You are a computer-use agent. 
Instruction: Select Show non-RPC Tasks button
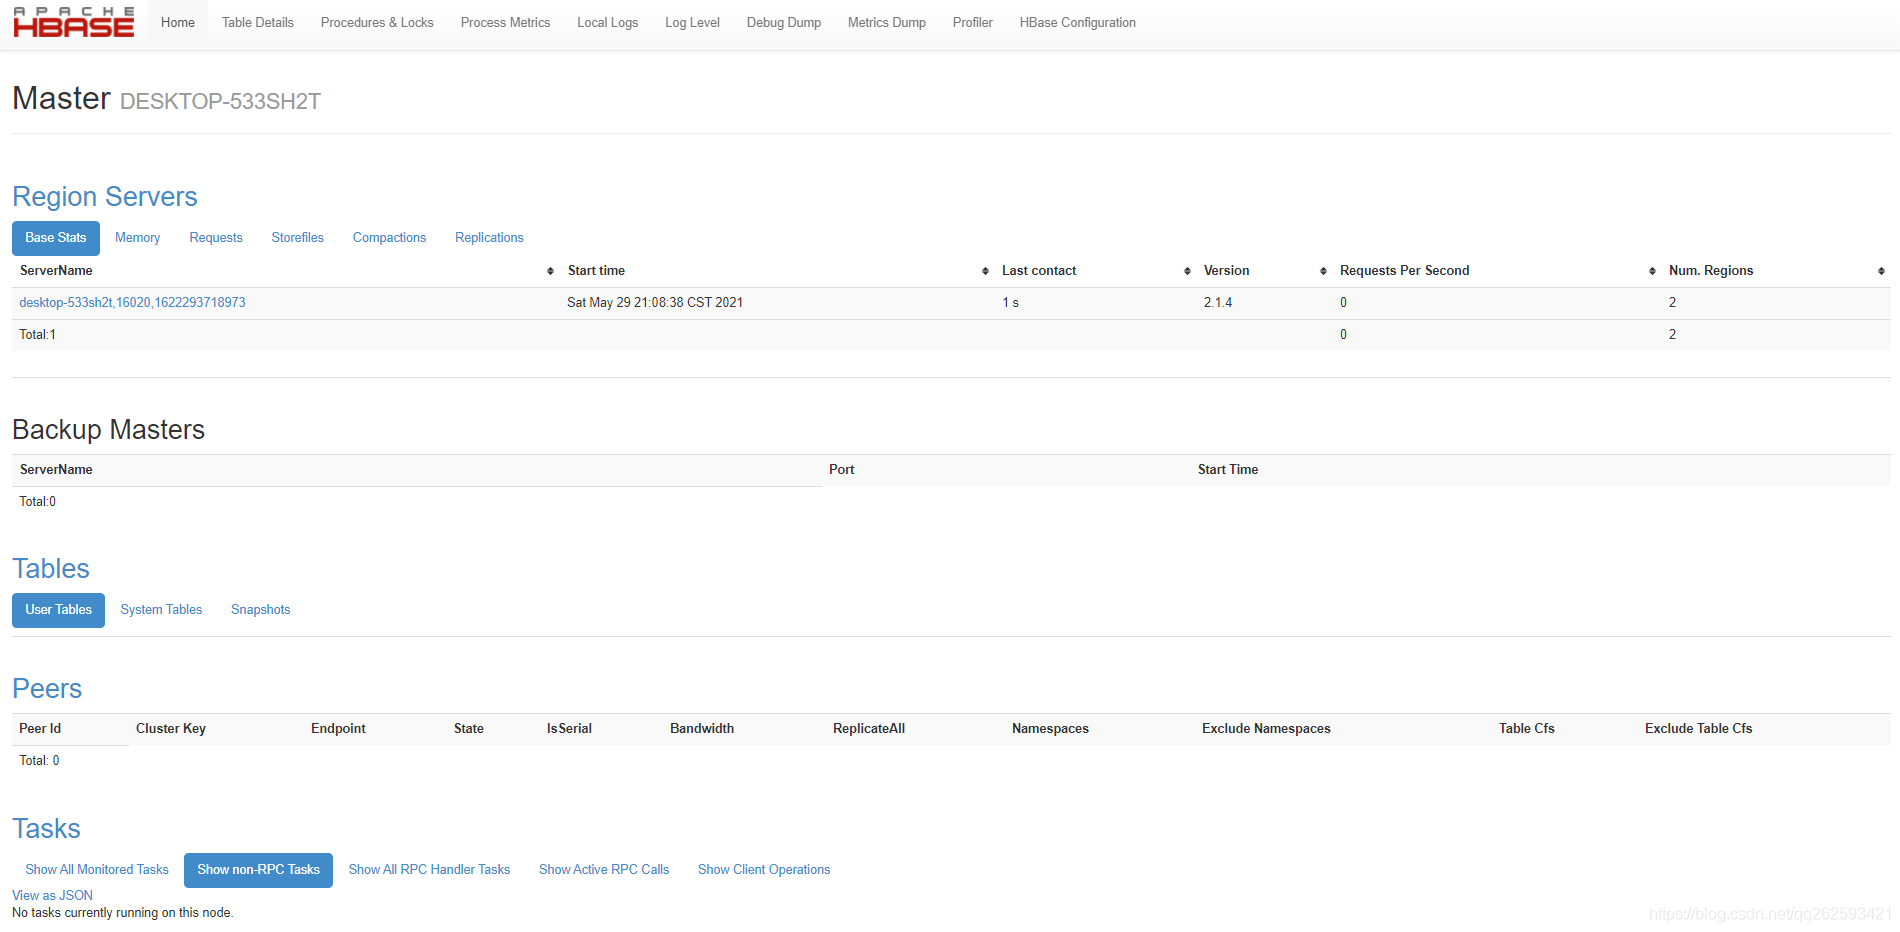[x=258, y=870]
